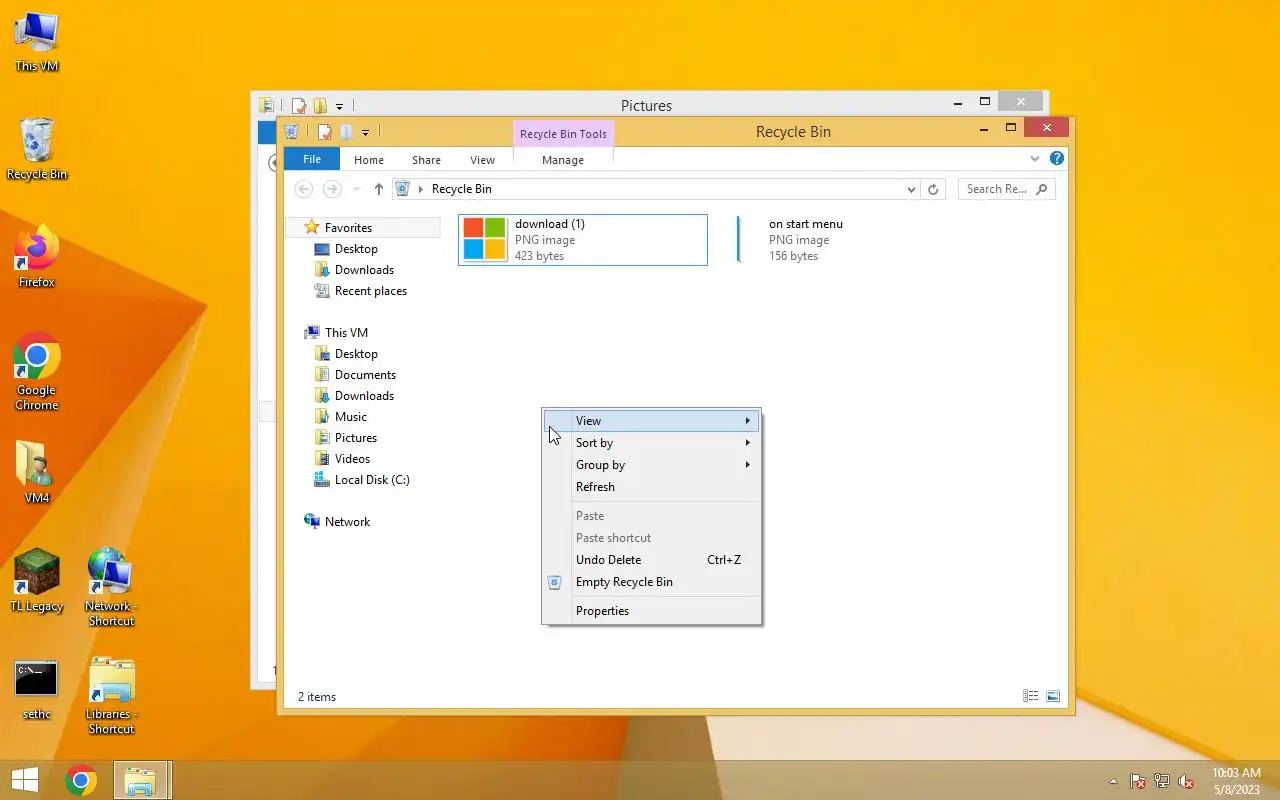
Task: Click the Pictures window title bar
Action: click(646, 105)
